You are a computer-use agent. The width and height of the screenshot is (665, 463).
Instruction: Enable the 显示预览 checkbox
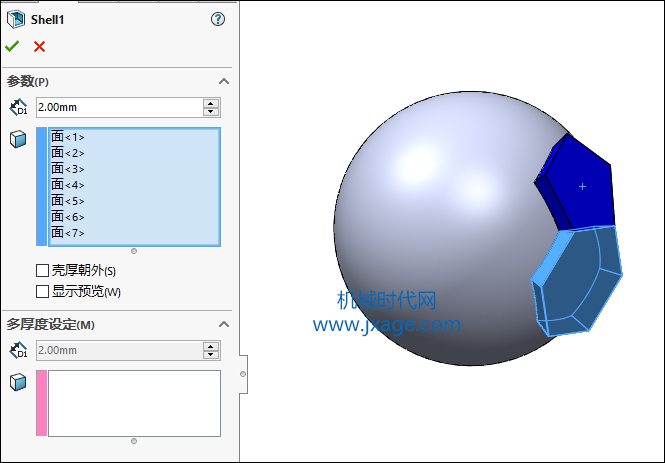[x=42, y=292]
